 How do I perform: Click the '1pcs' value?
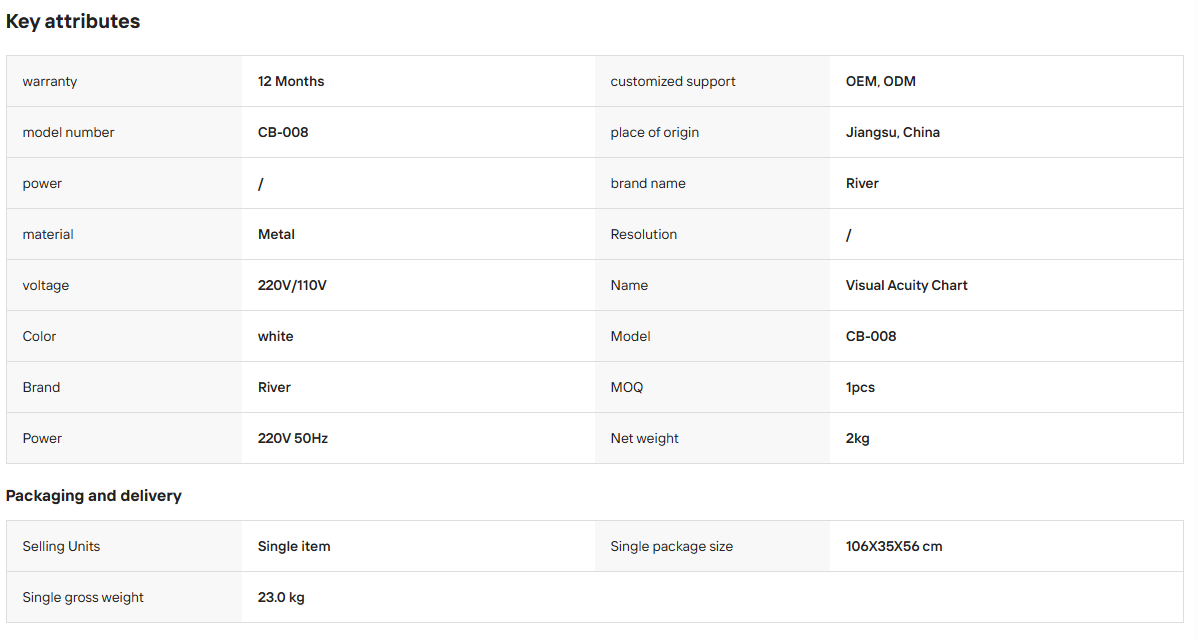click(x=860, y=387)
